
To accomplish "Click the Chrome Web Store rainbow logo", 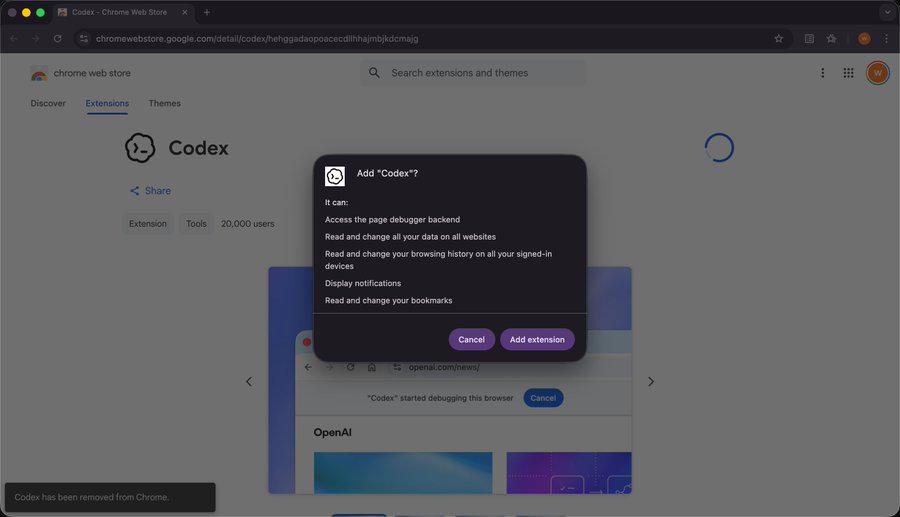I will point(39,73).
